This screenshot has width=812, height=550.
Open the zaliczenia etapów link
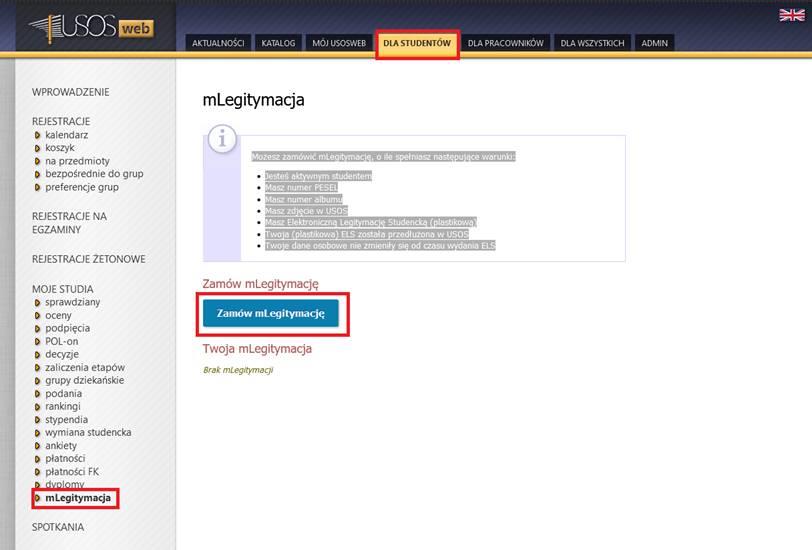pyautogui.click(x=85, y=368)
